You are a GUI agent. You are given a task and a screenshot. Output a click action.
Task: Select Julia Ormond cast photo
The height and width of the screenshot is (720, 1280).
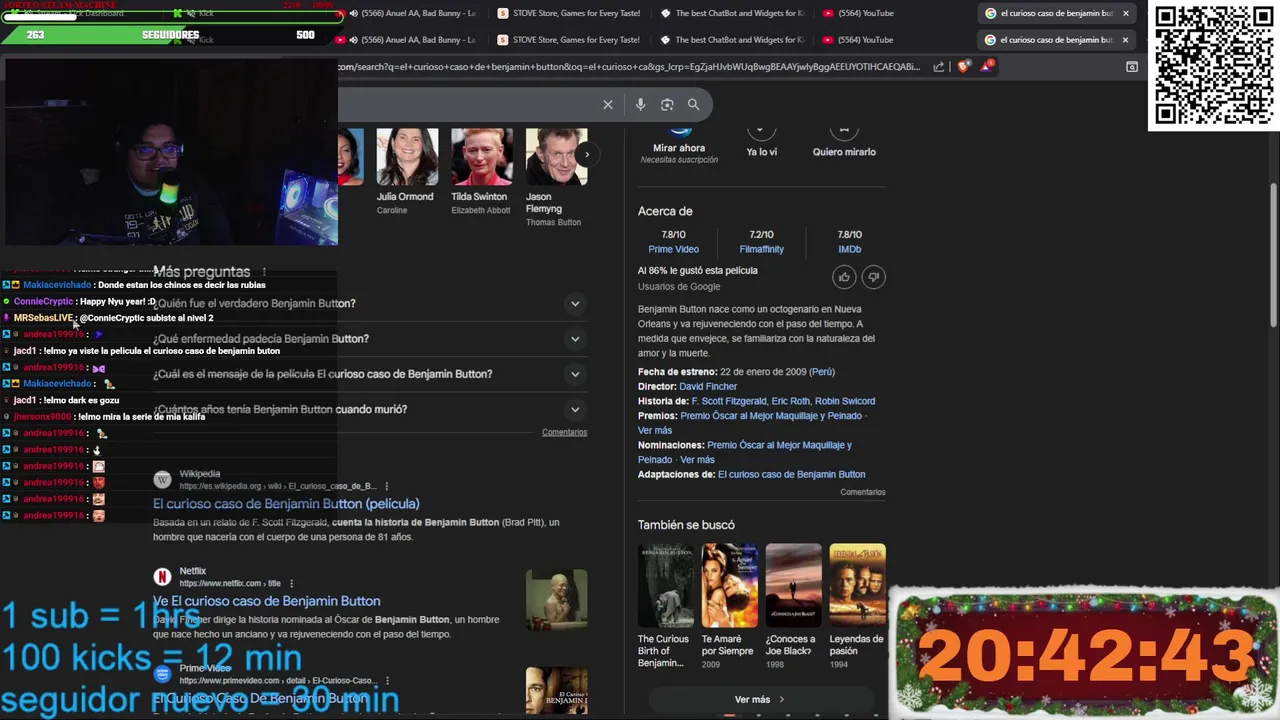click(x=407, y=157)
